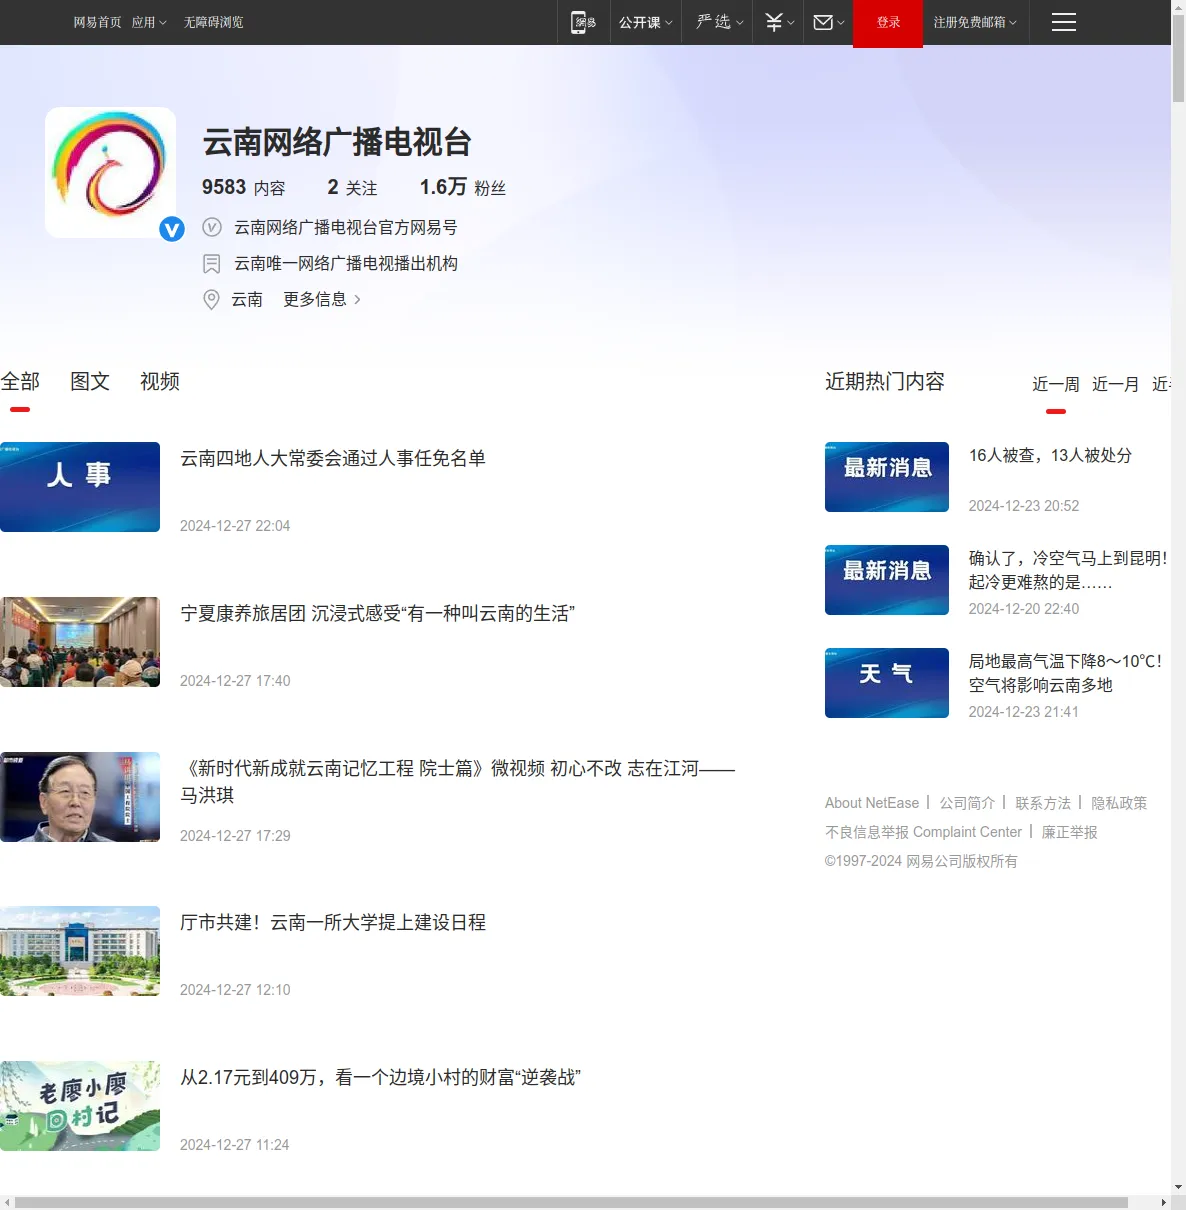The height and width of the screenshot is (1210, 1186).
Task: Click the official certification V icon
Action: coord(211,227)
